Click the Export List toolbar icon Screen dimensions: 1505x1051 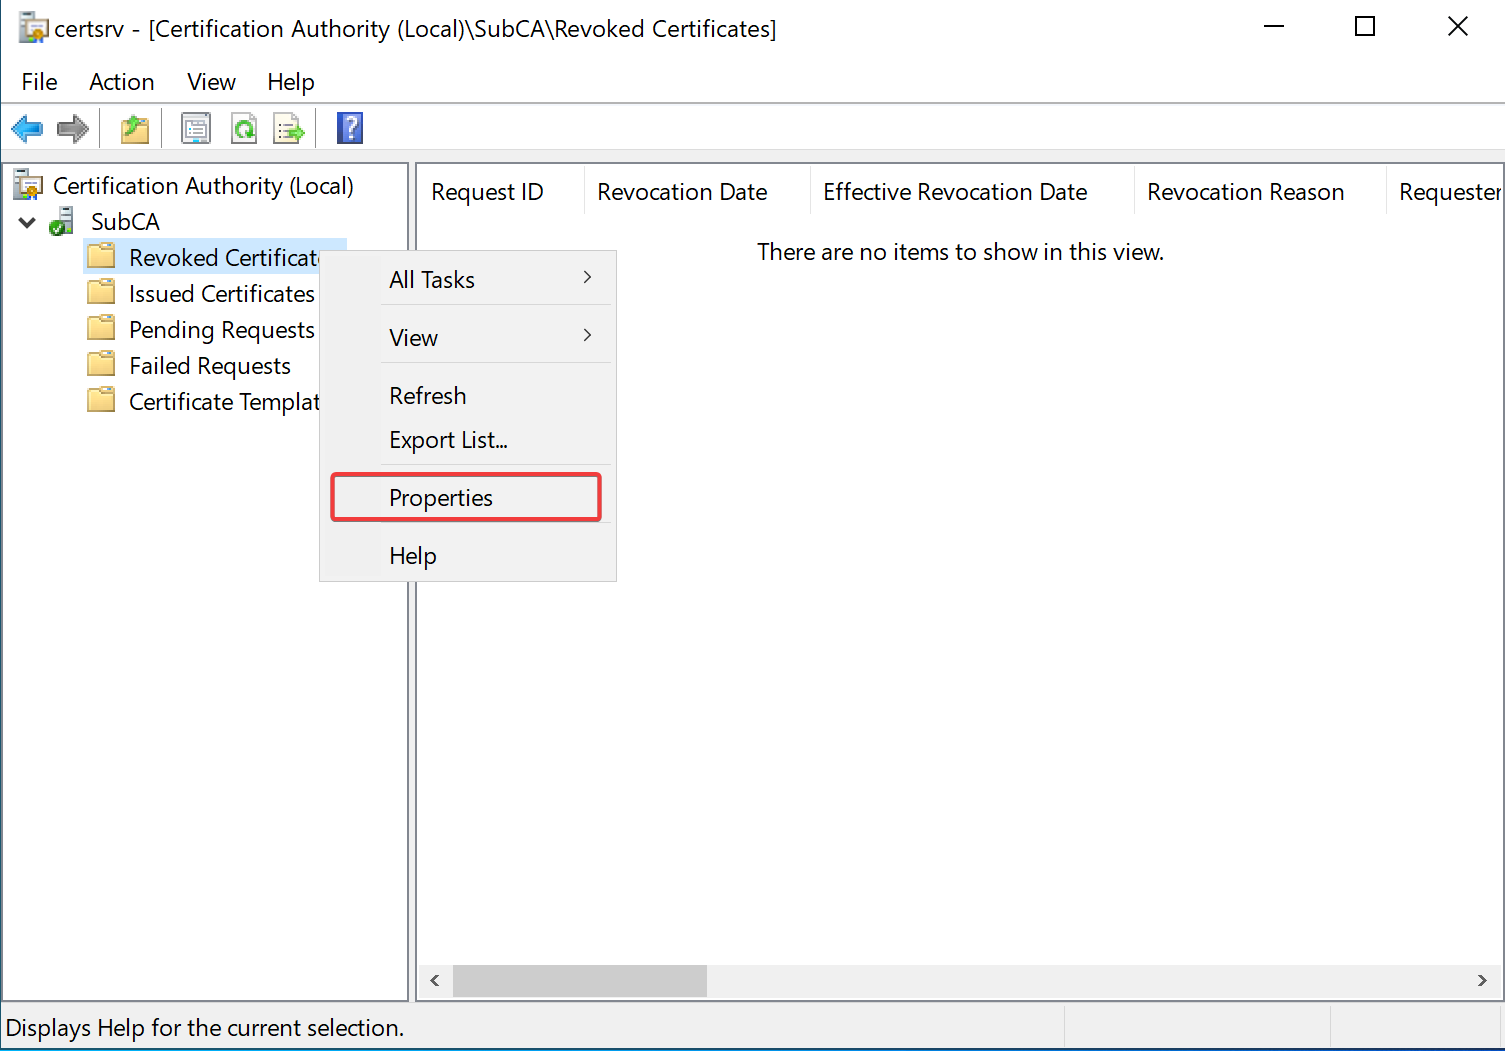pos(289,128)
